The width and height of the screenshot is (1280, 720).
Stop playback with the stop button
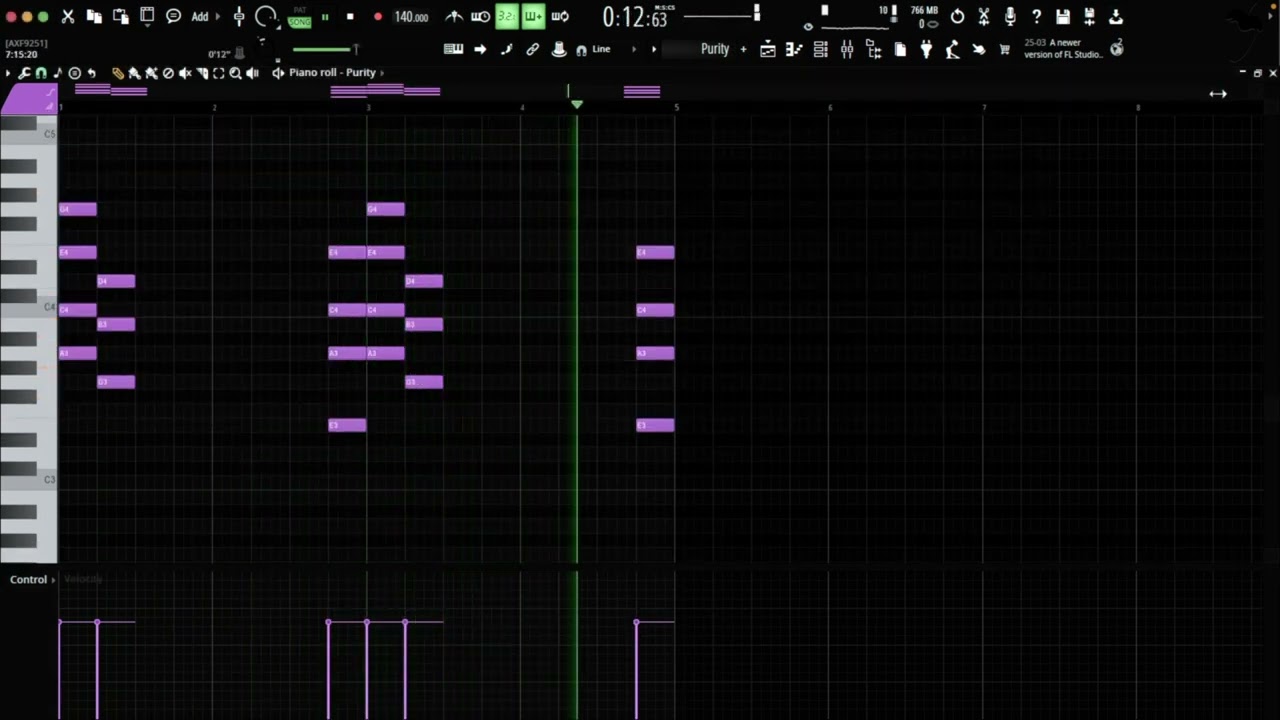click(x=350, y=17)
